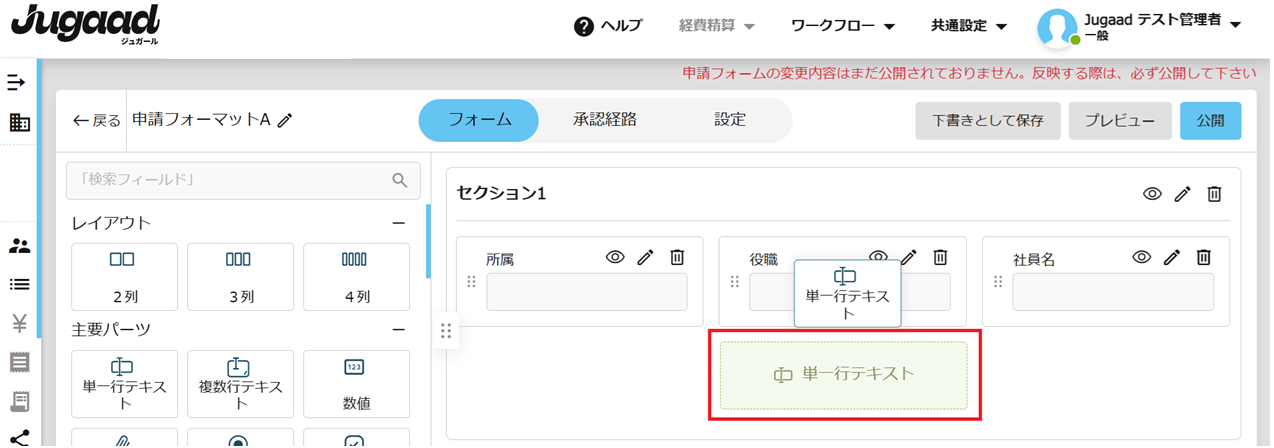Select the 3列 layout tile

tap(240, 277)
